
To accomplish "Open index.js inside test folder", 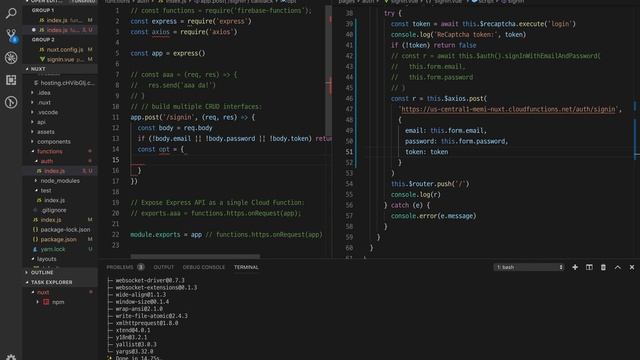I will (54, 200).
